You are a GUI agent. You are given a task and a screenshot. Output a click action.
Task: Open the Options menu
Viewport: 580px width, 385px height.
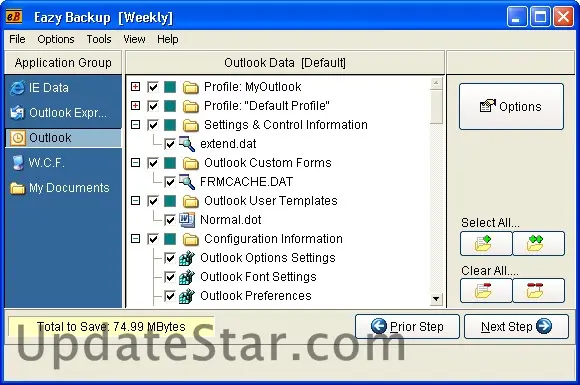point(56,39)
